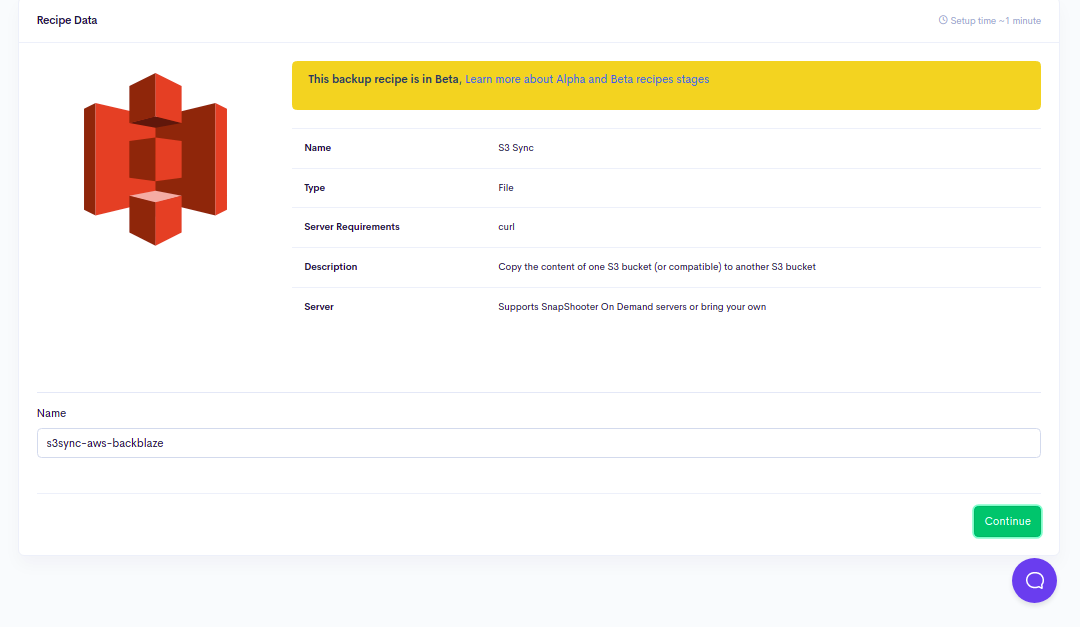This screenshot has height=627, width=1080.
Task: Click the Continue button
Action: pyautogui.click(x=1007, y=522)
